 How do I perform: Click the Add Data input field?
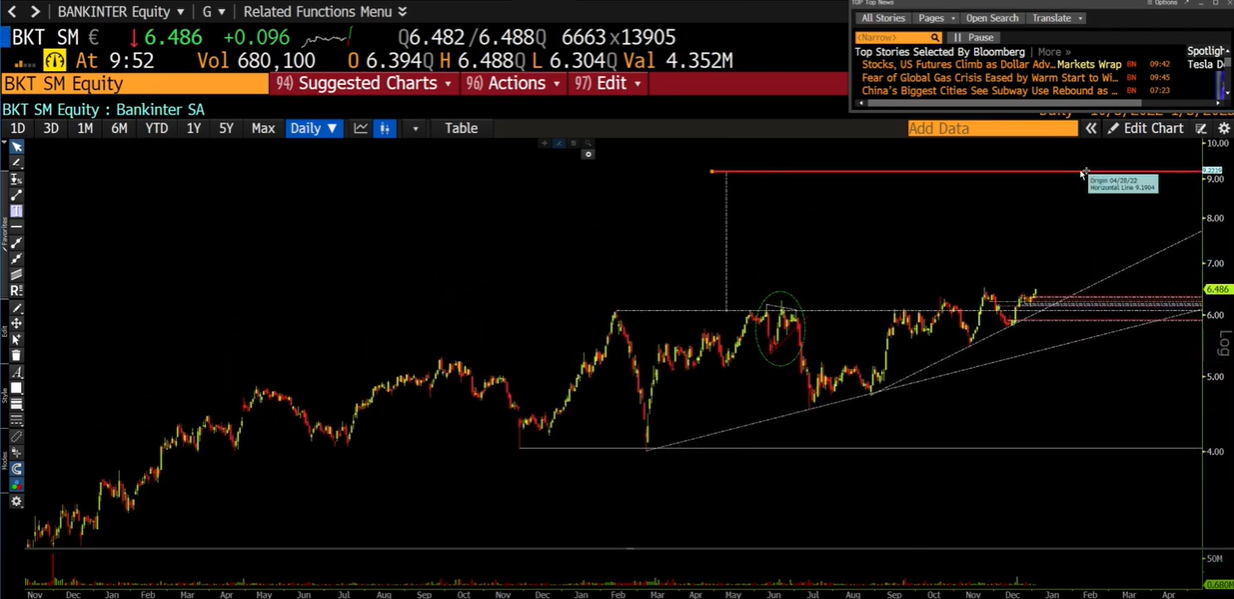992,128
